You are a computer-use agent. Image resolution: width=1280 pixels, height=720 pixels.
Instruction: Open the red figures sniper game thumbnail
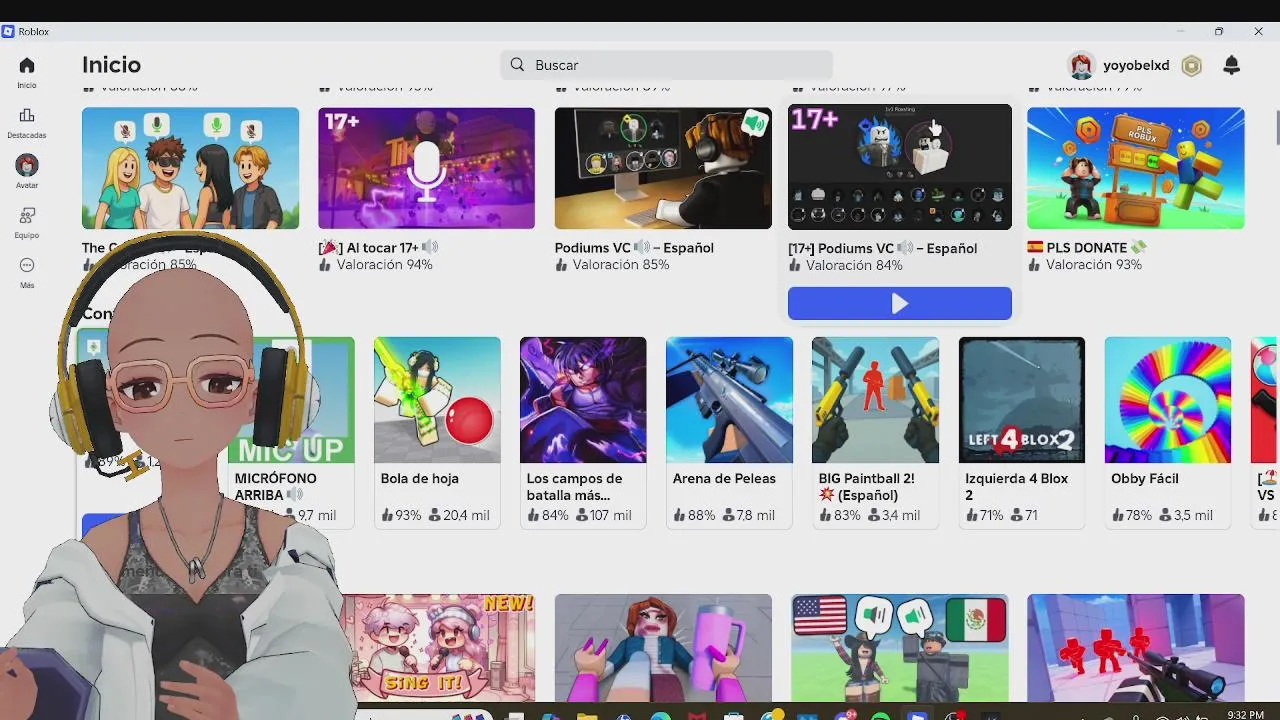1136,648
